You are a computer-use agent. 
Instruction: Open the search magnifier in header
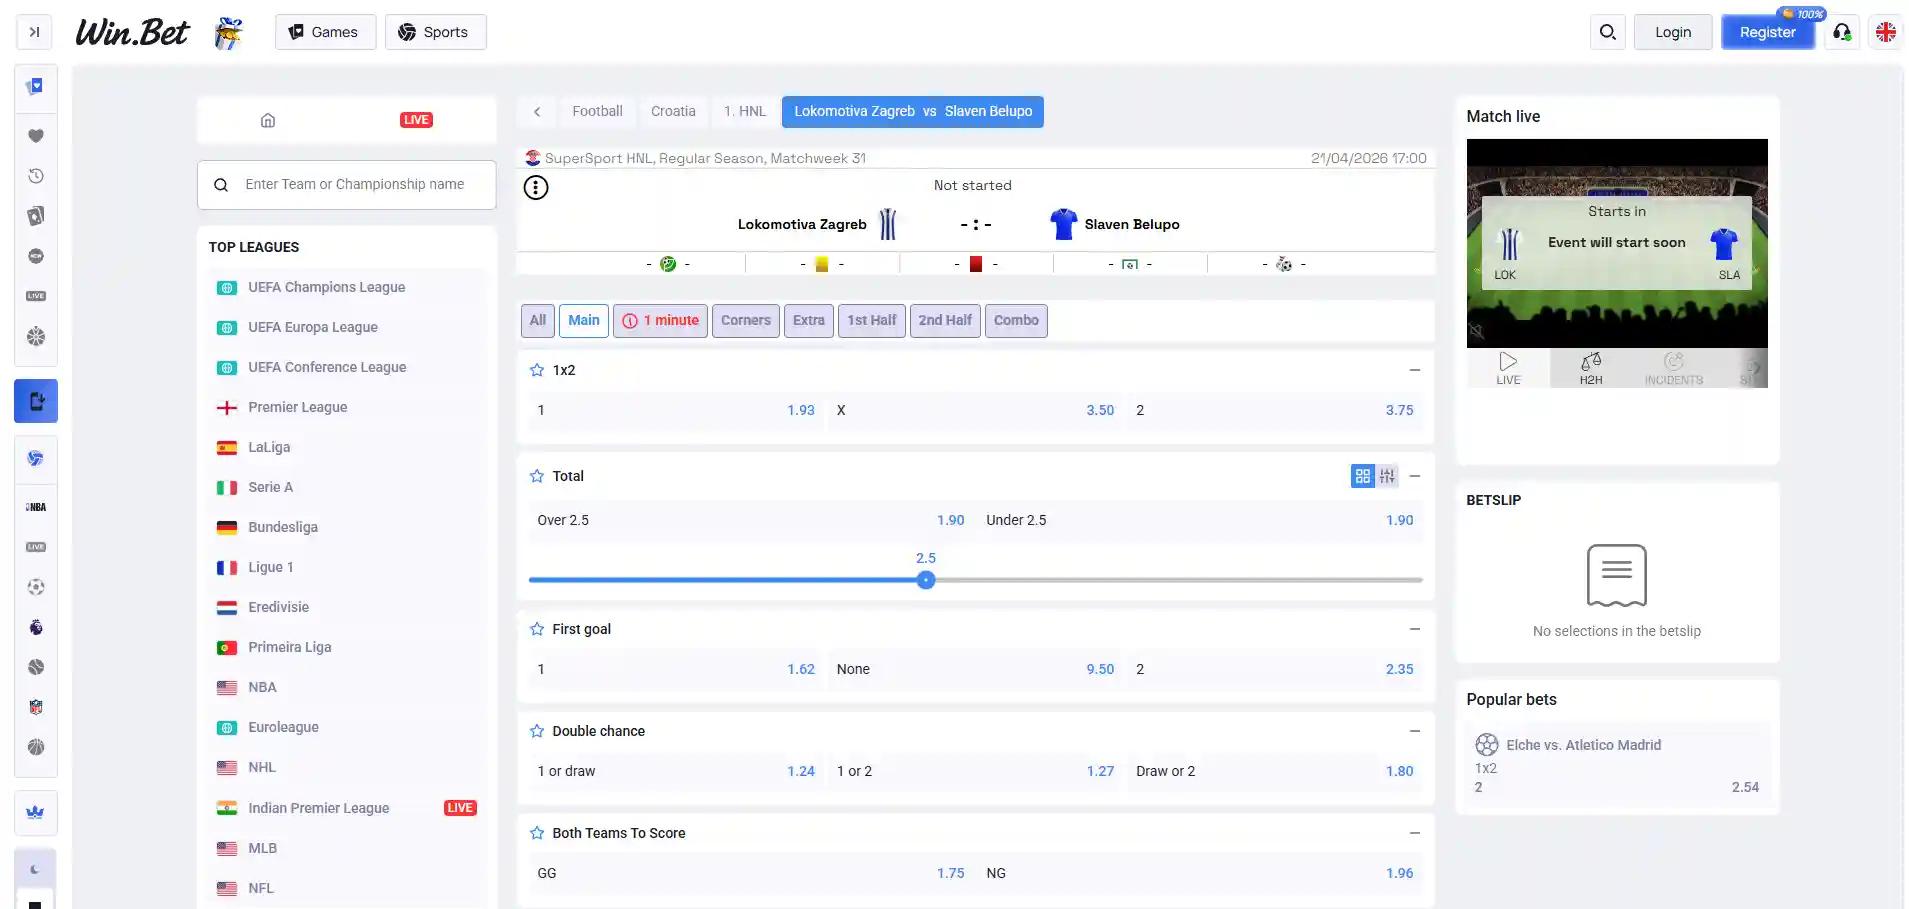(1607, 32)
